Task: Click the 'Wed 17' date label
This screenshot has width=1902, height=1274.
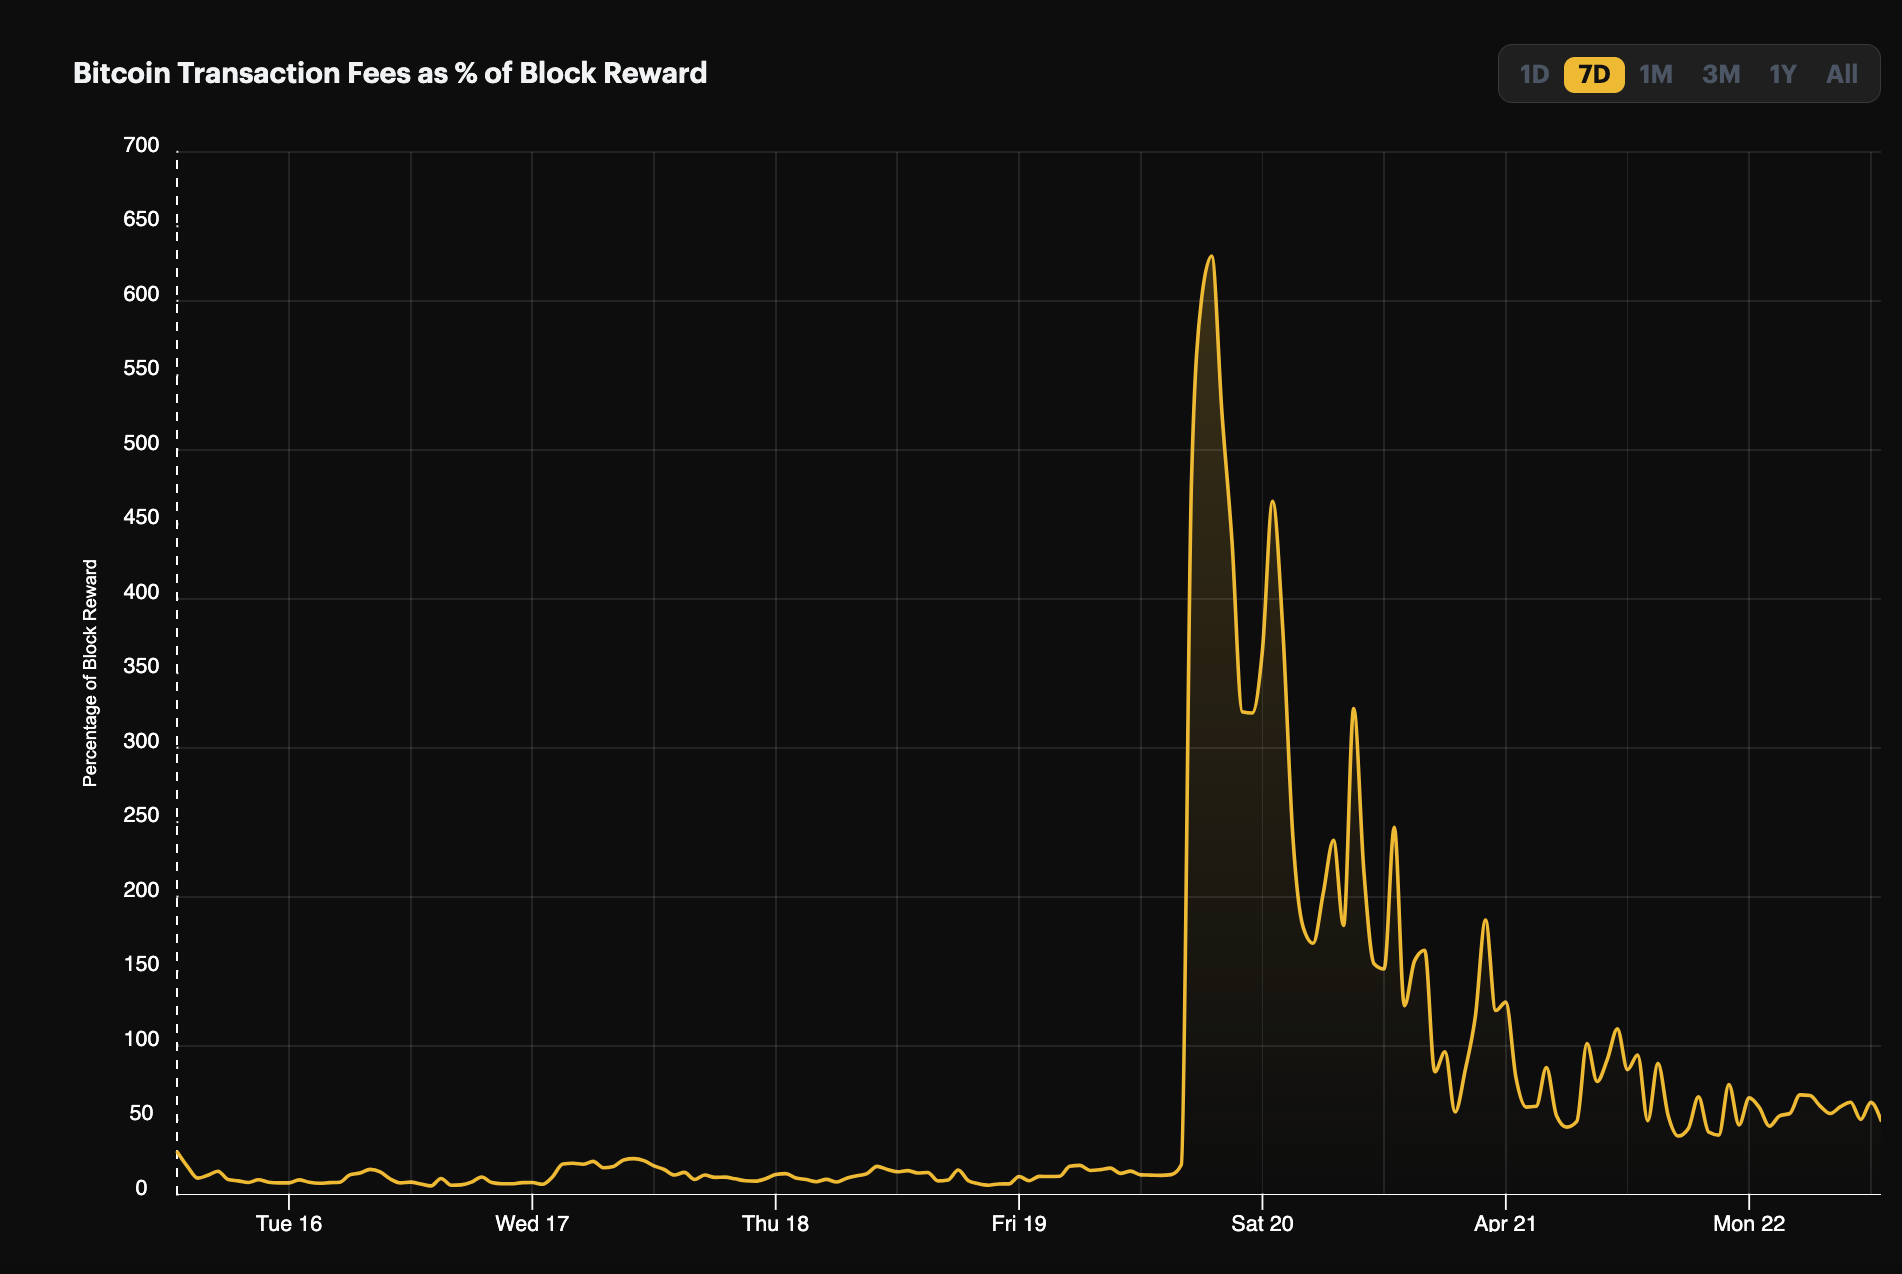Action: coord(532,1223)
